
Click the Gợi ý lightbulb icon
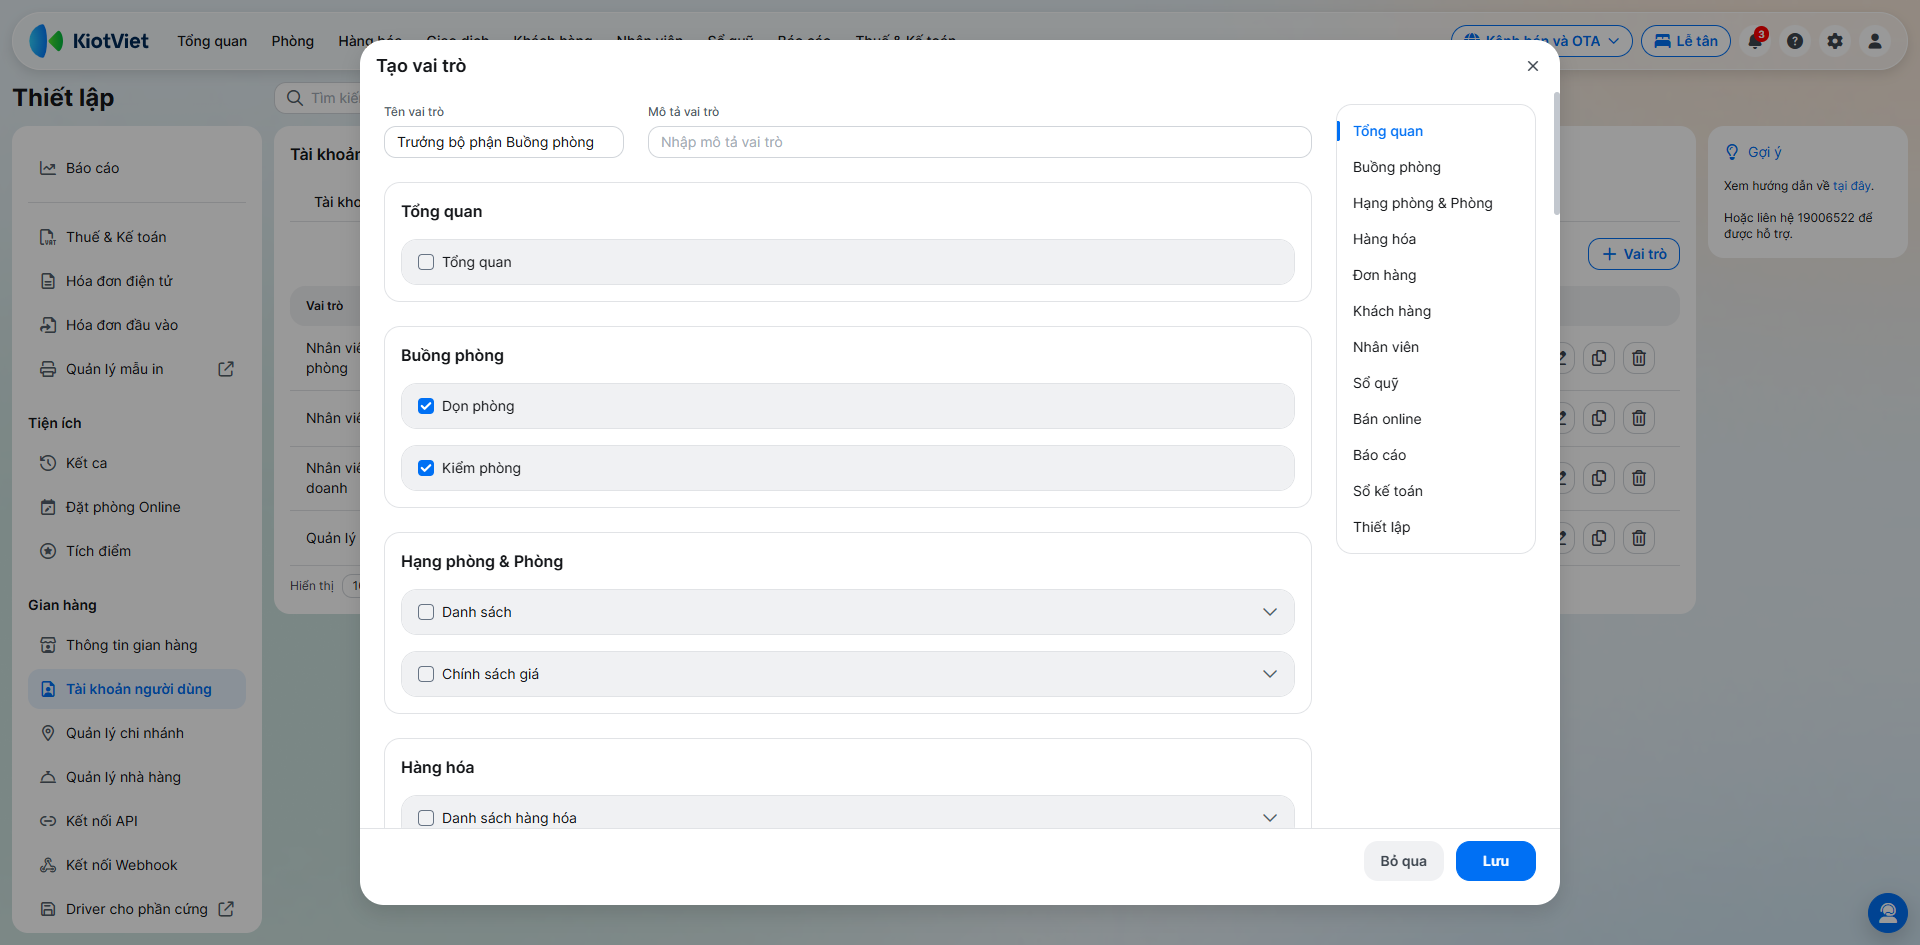1732,152
